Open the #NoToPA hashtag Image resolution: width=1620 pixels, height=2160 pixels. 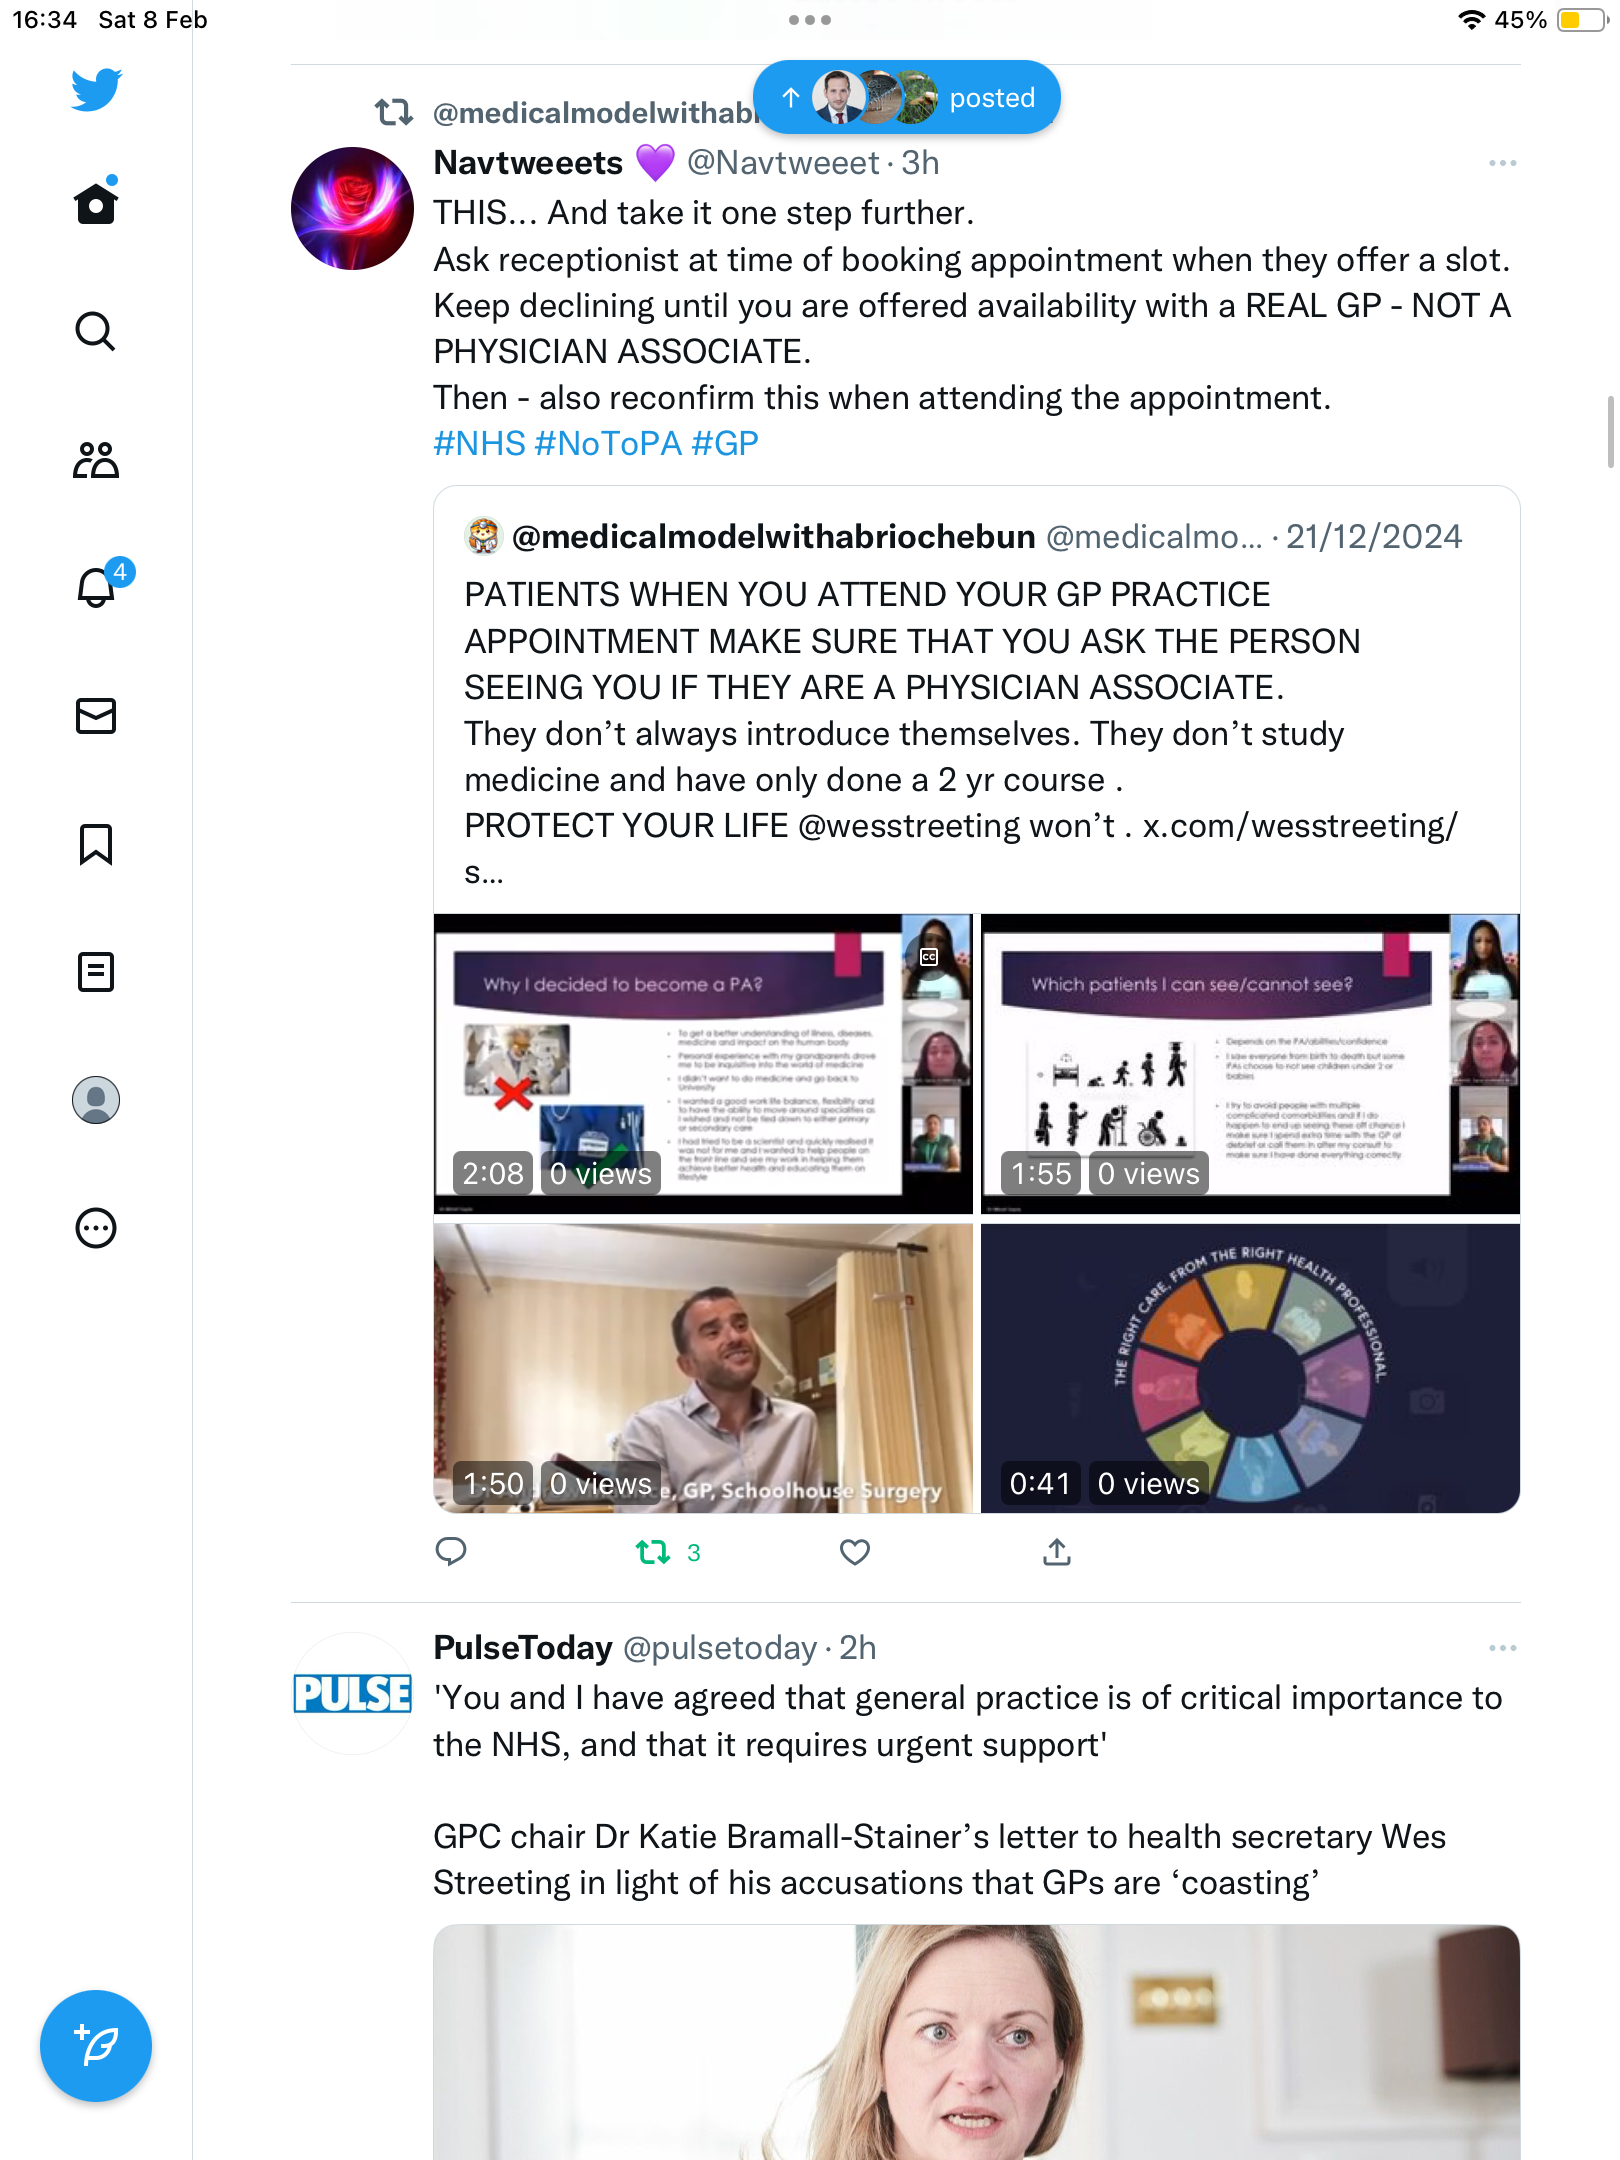608,443
